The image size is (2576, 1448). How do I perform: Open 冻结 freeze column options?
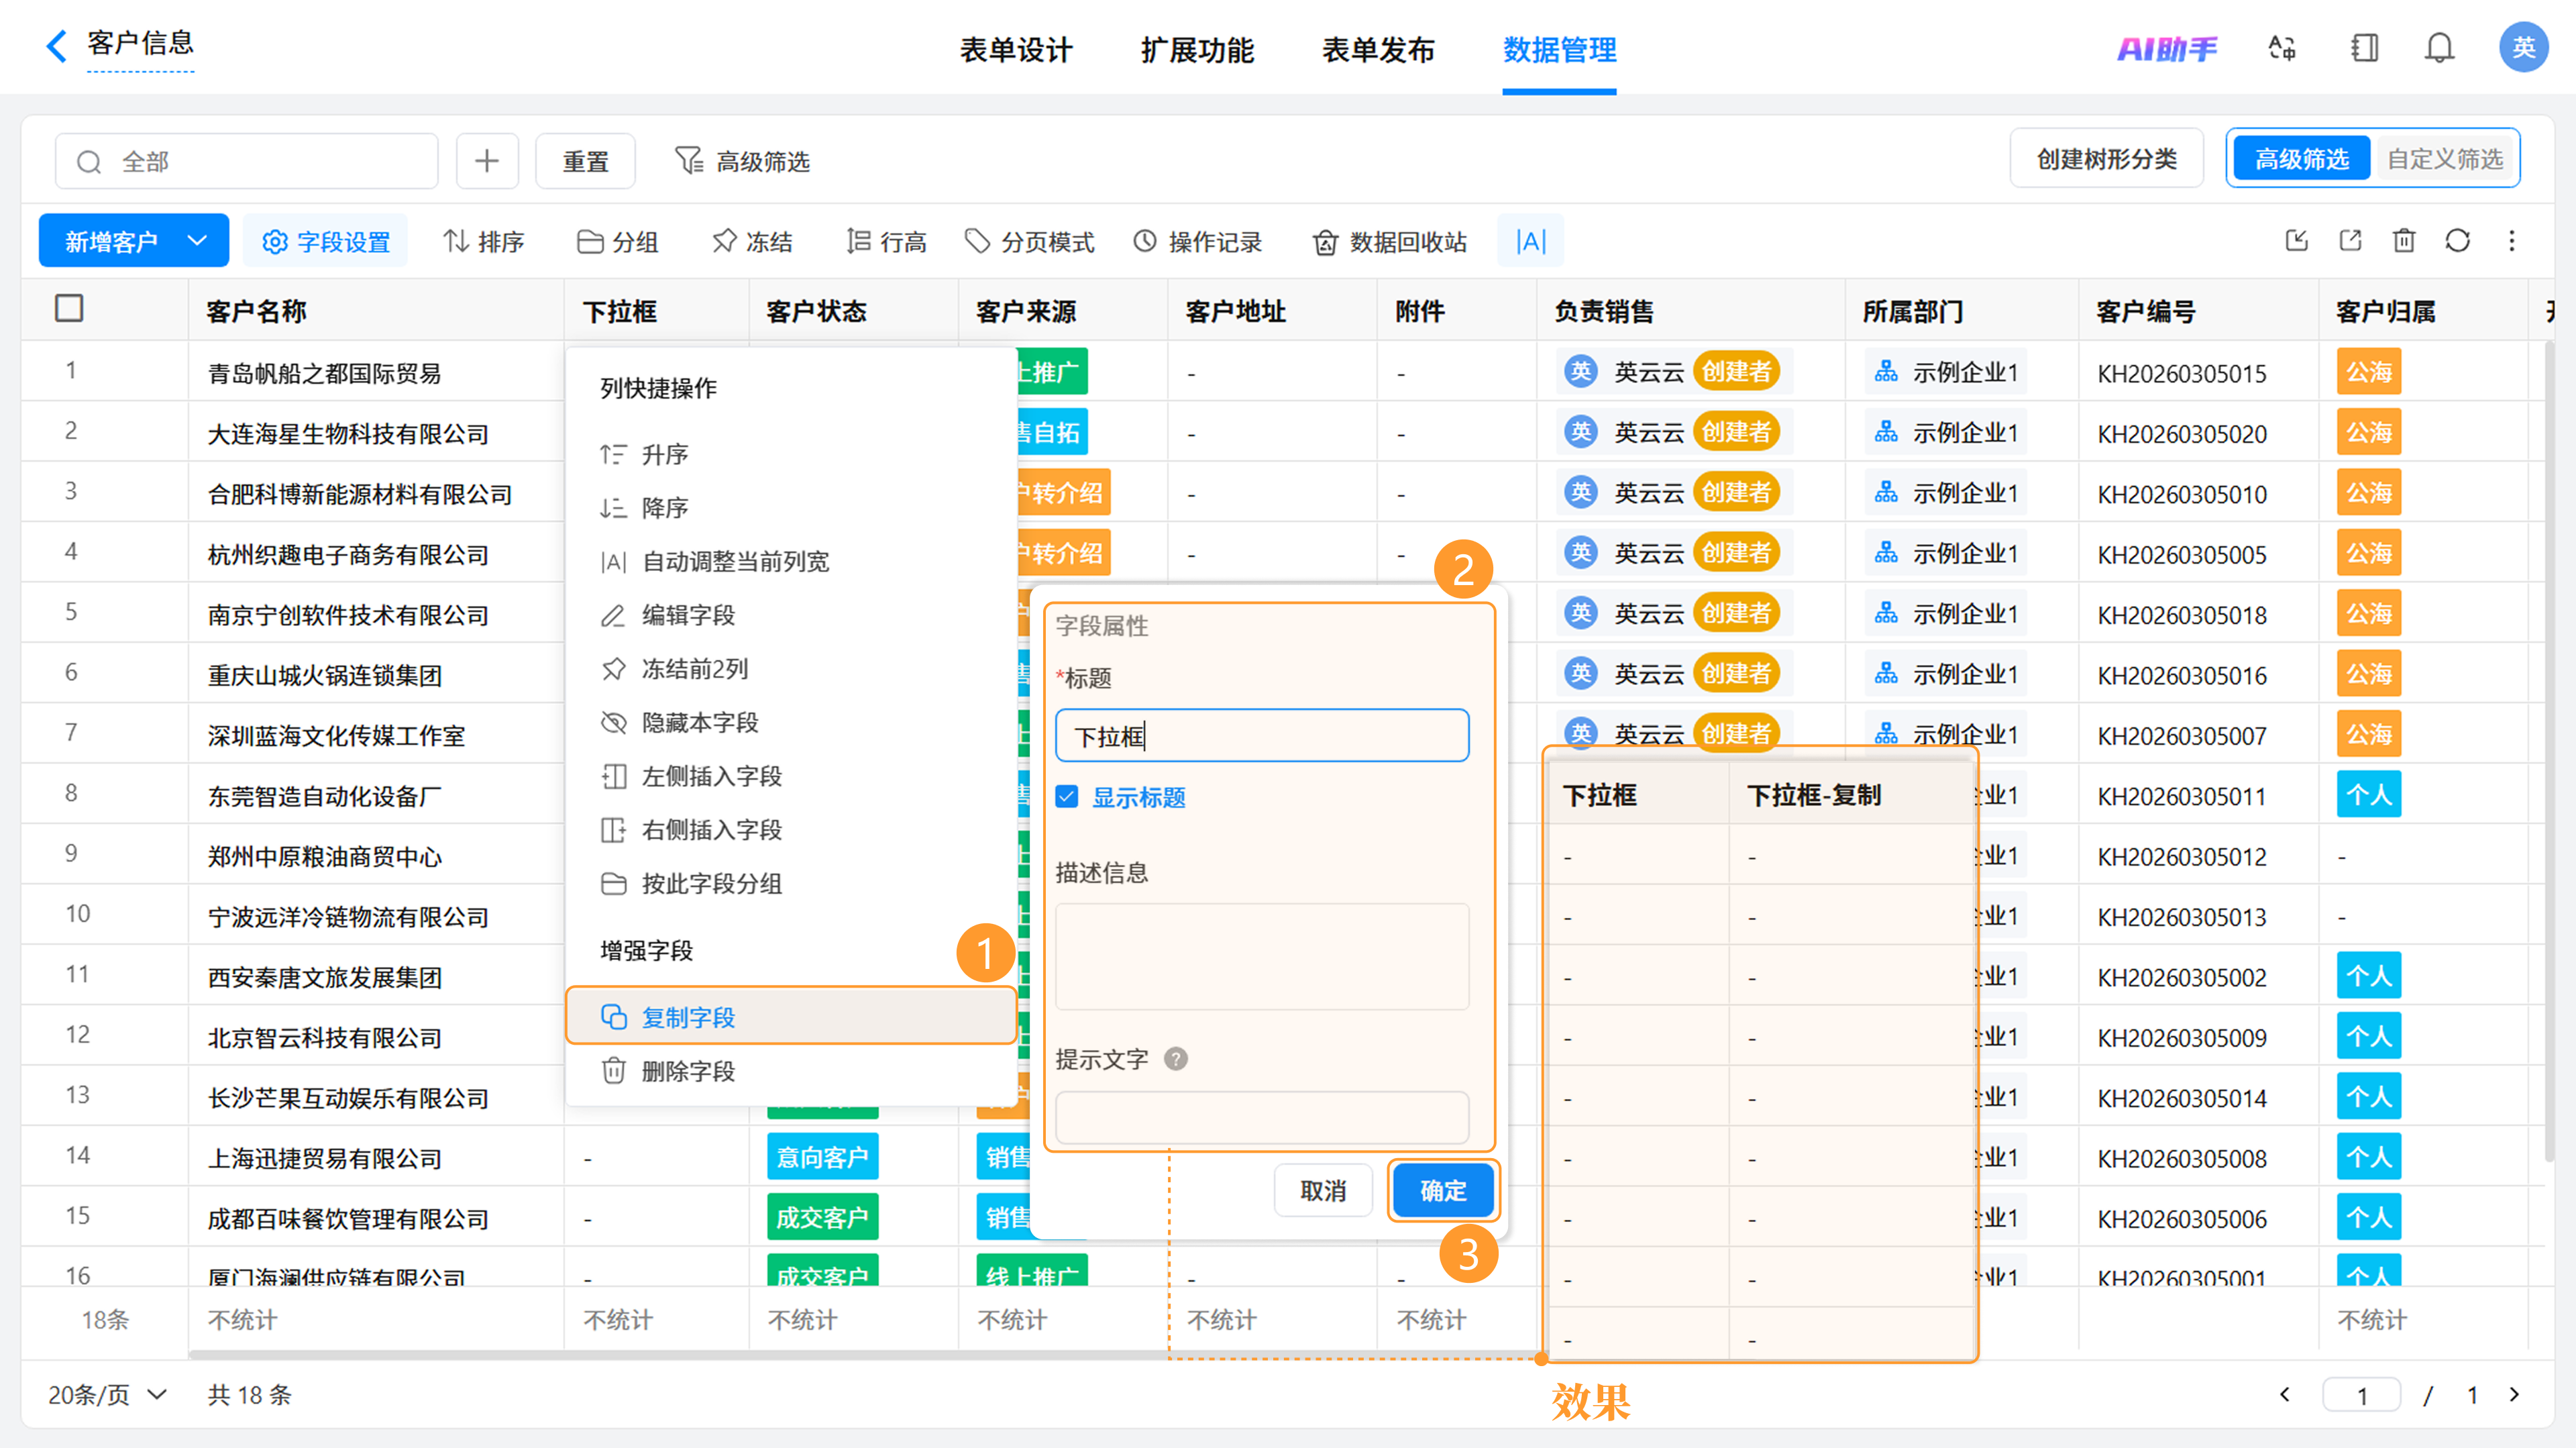coord(752,241)
